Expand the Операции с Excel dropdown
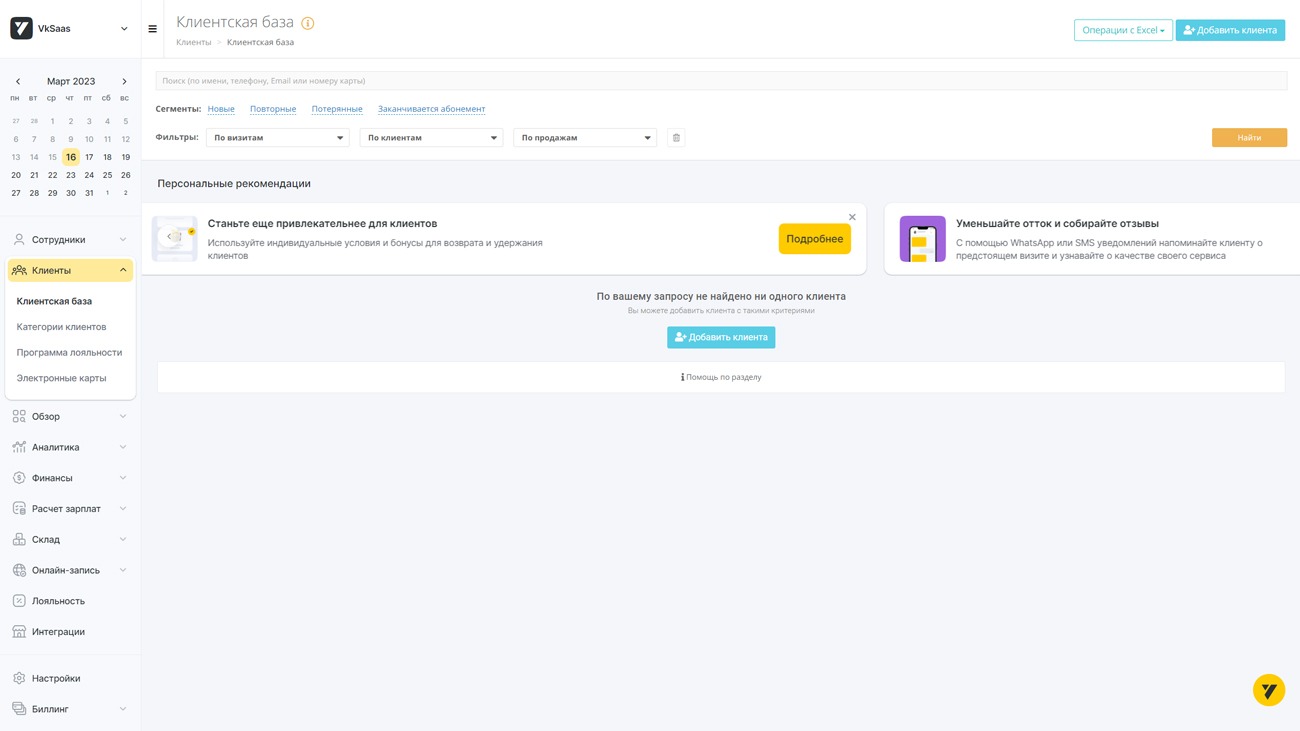 (1122, 30)
